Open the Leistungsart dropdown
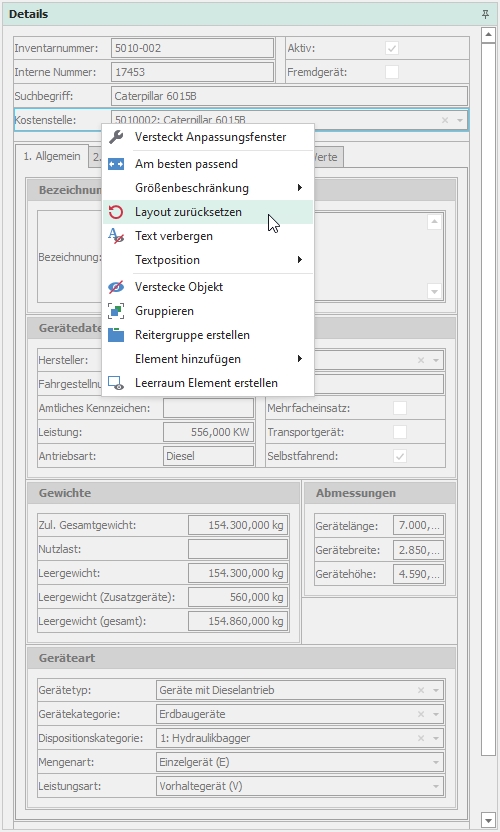The image size is (500, 832). pyautogui.click(x=436, y=786)
